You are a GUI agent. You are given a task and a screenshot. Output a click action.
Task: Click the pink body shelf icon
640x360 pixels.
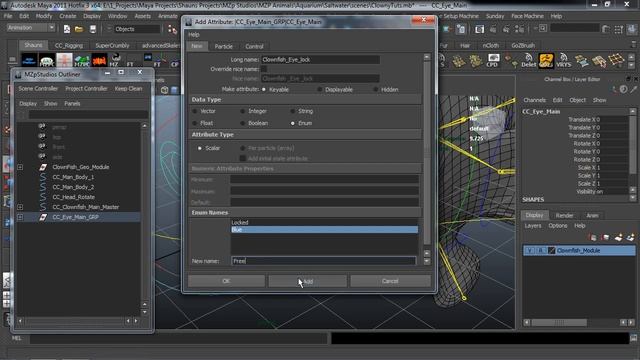(64, 60)
